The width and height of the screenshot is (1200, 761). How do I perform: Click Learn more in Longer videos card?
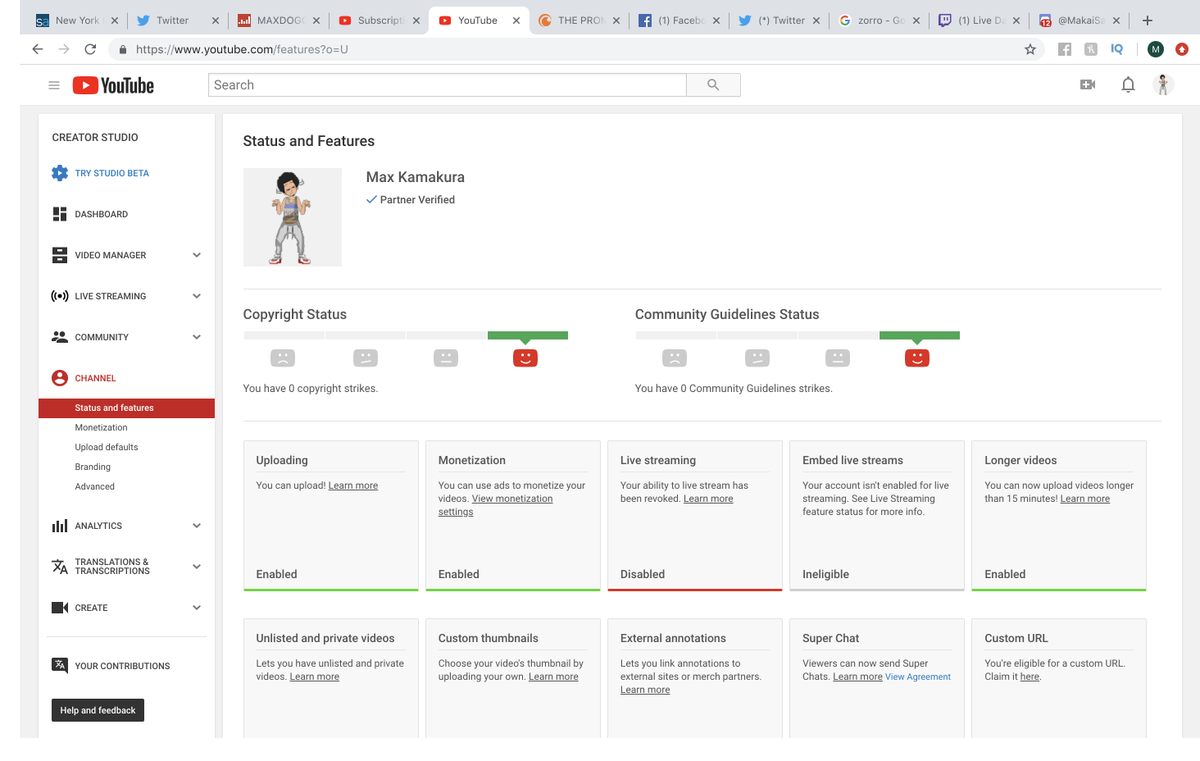click(1085, 499)
